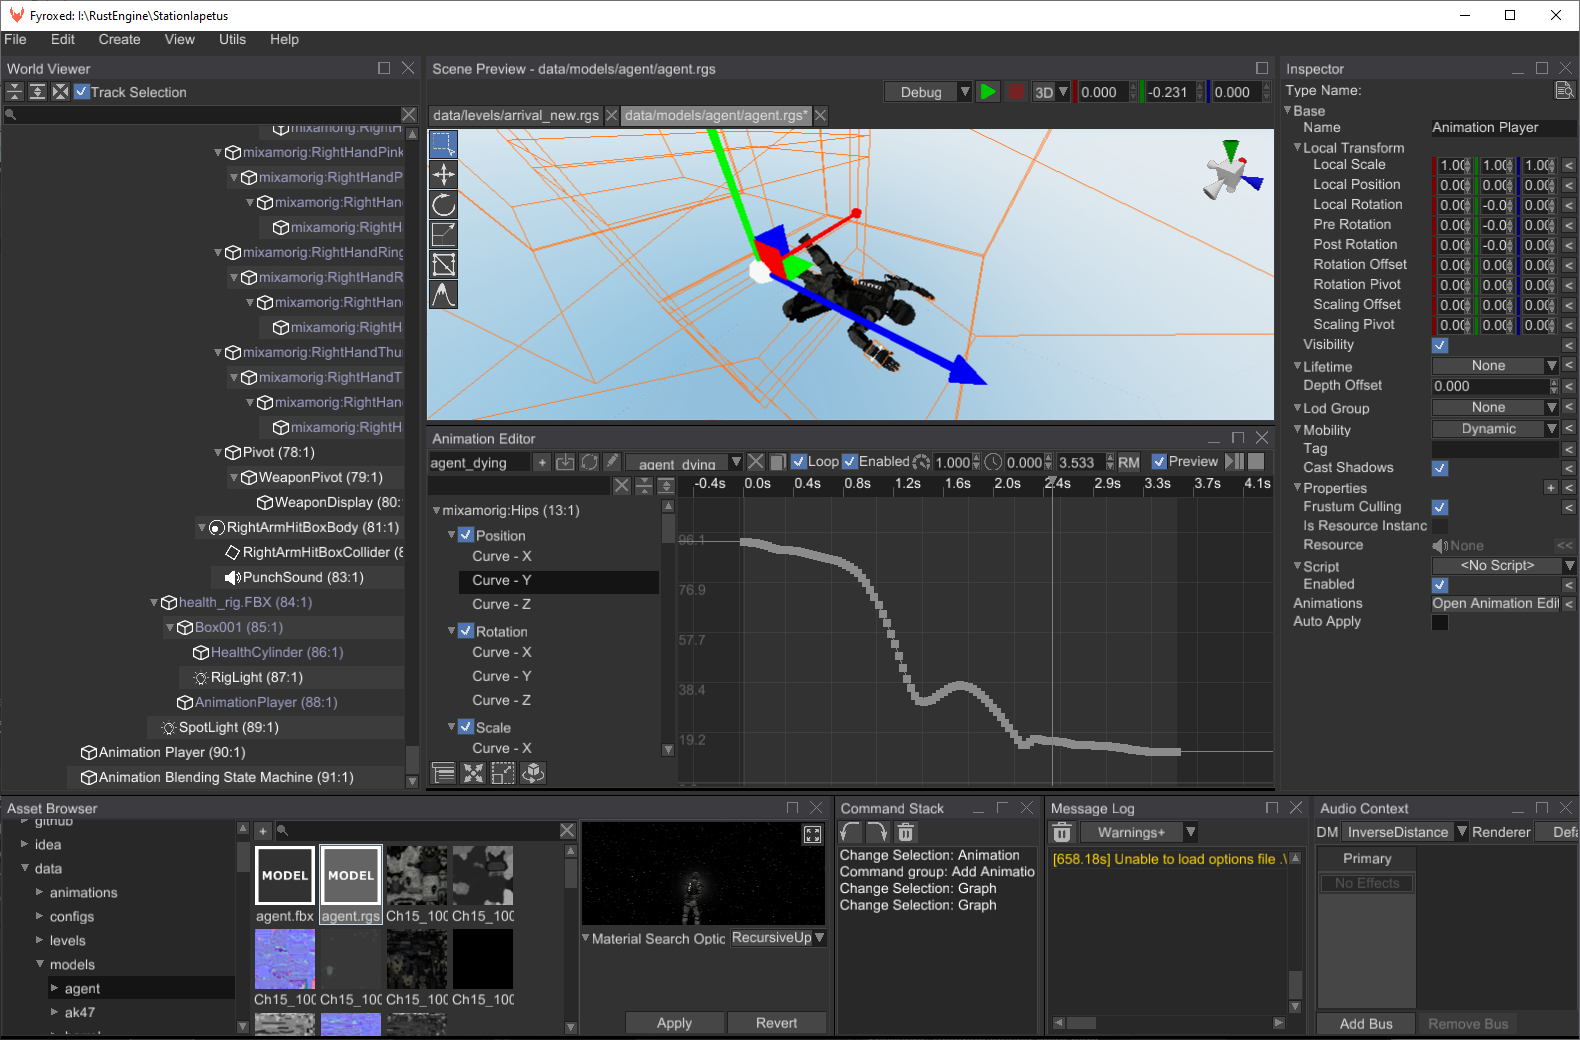Open InverseDistance distance model dropdown
This screenshot has width=1580, height=1040.
1405,832
